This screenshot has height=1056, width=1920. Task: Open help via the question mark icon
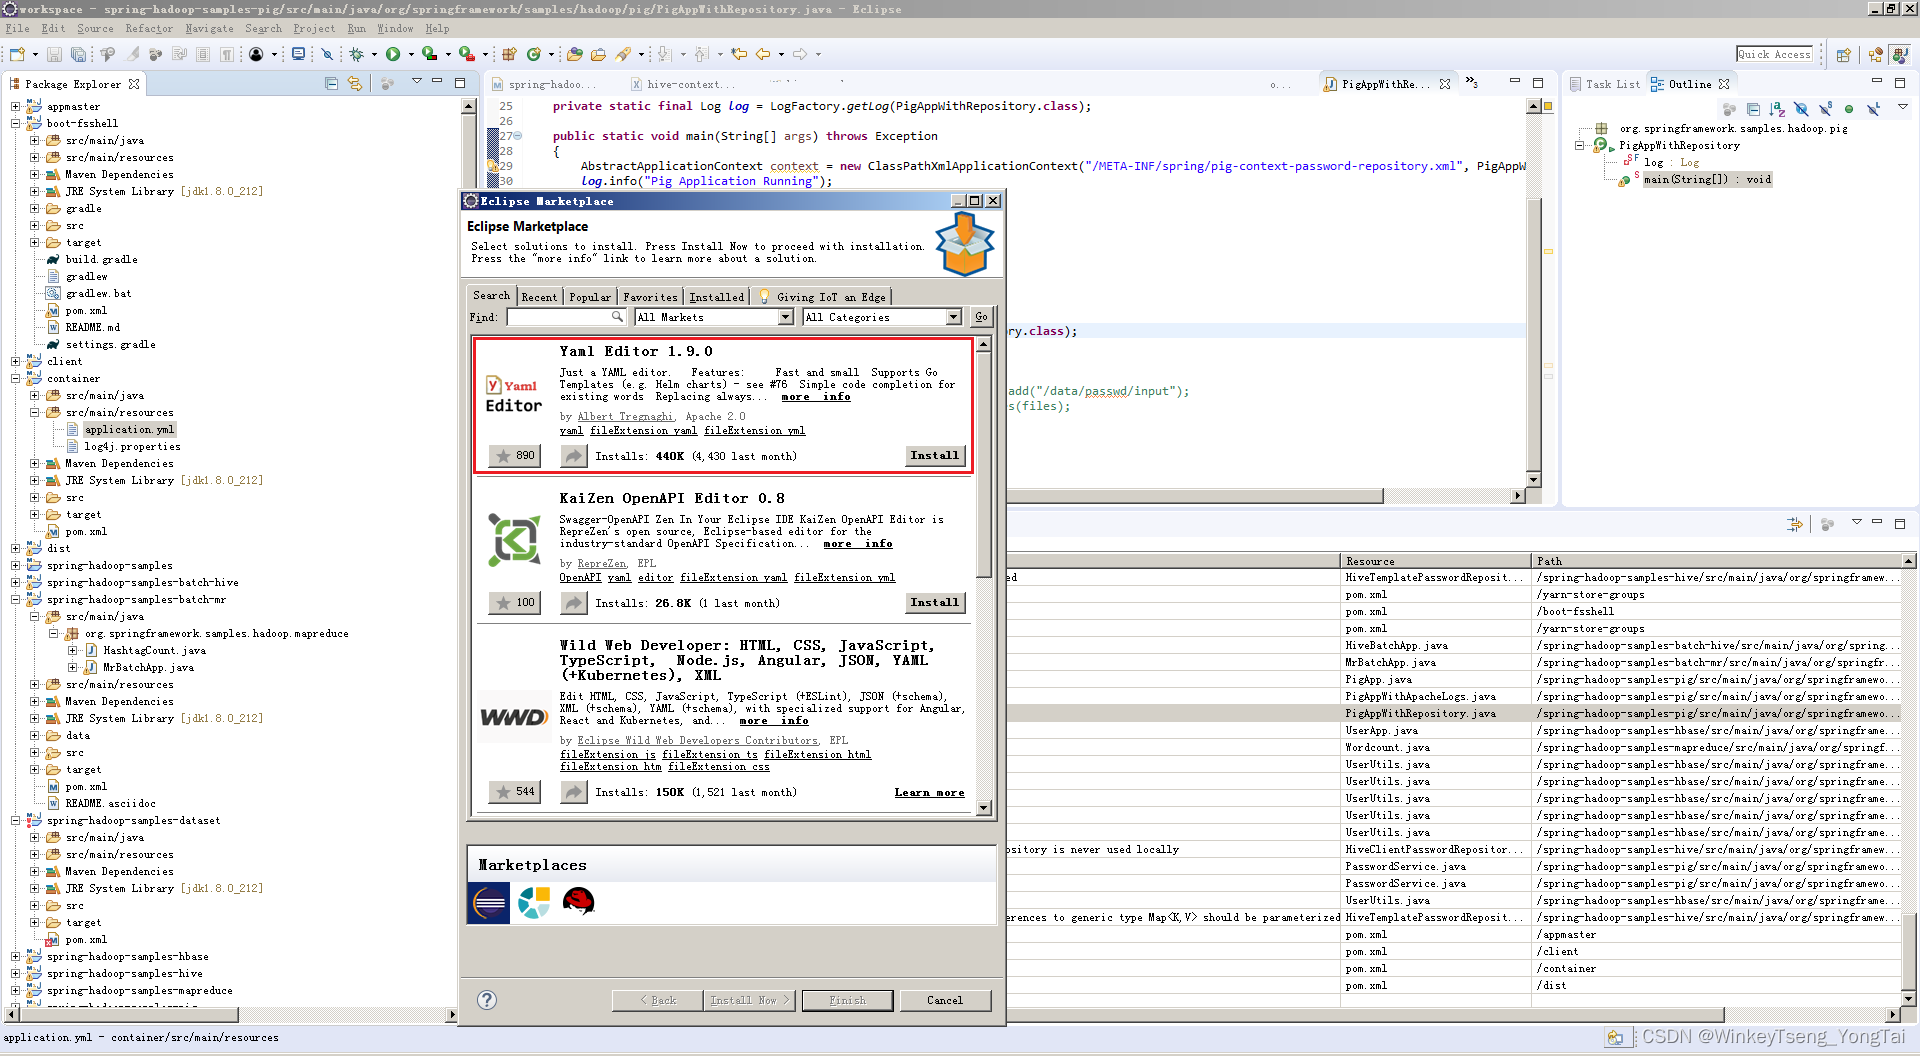[x=487, y=999]
